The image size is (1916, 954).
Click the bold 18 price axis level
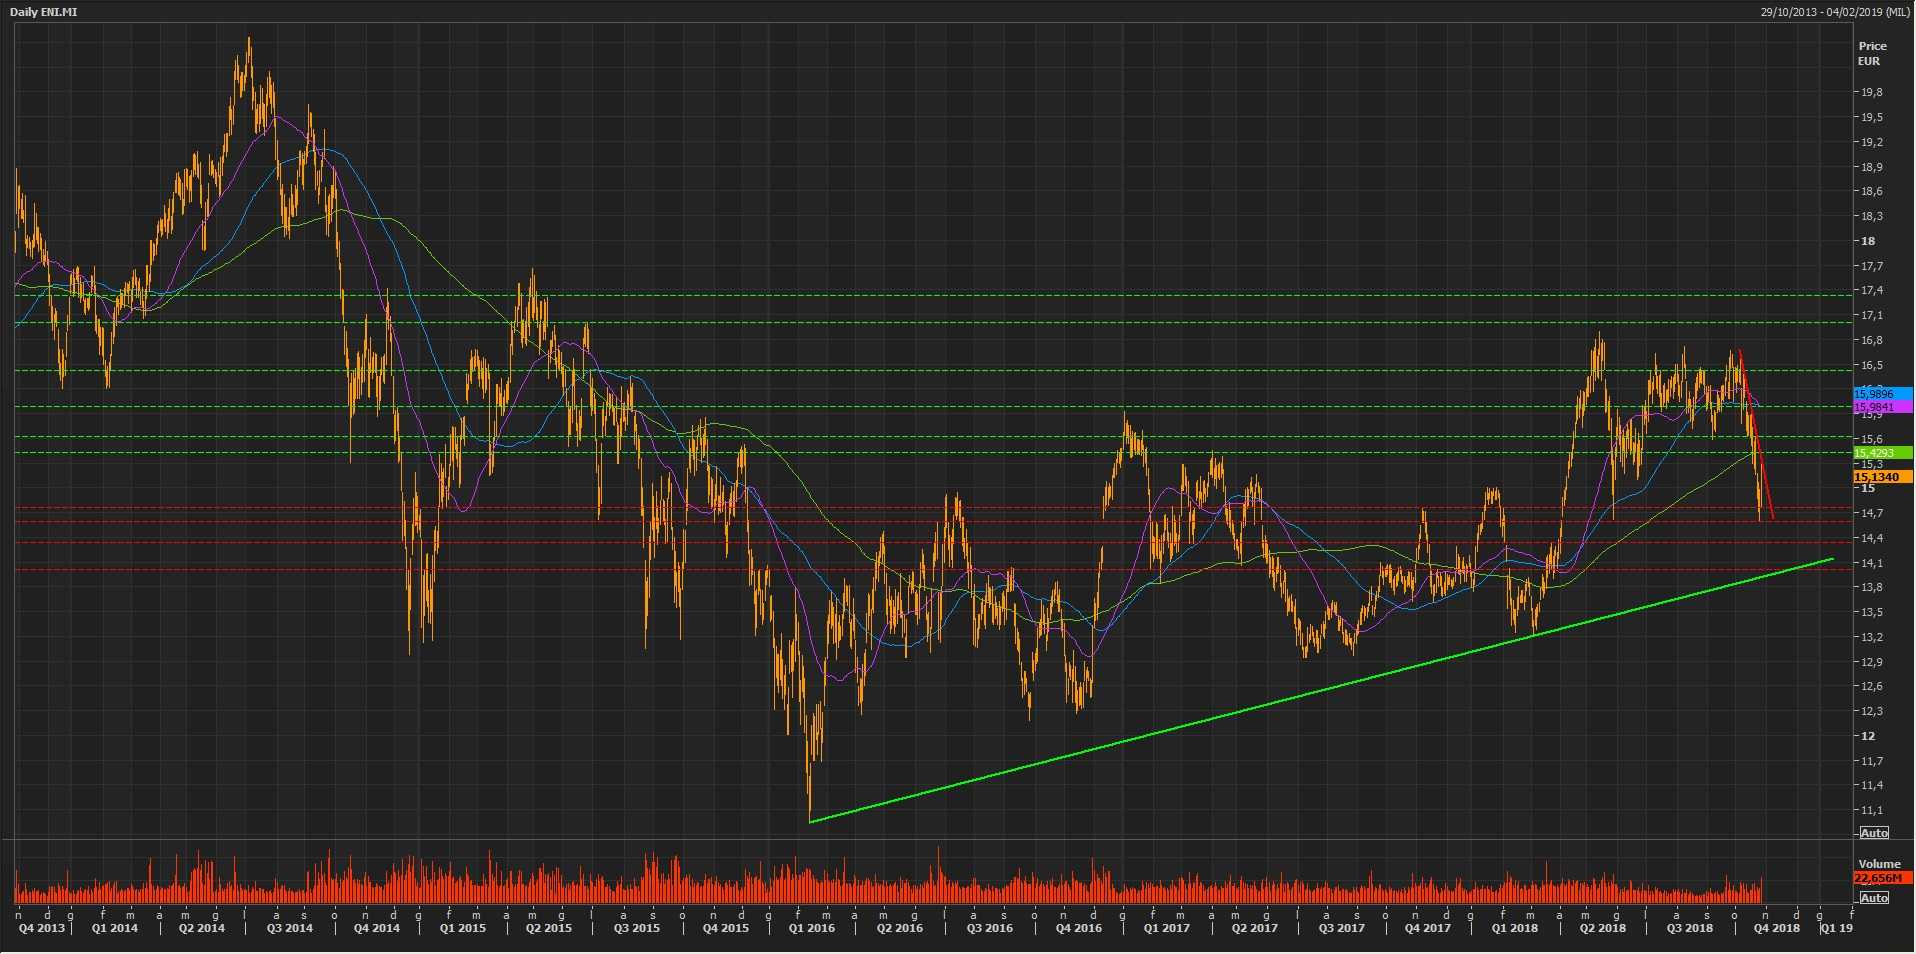[1867, 241]
